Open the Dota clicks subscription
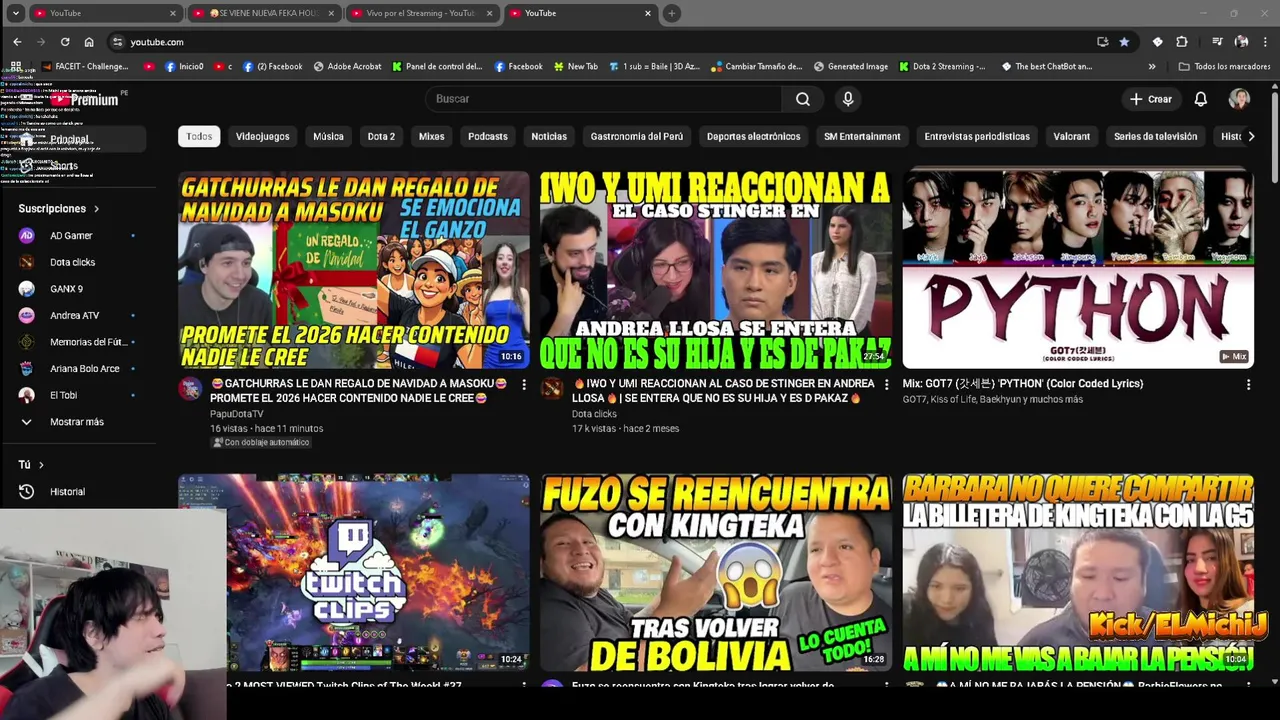Viewport: 1280px width, 720px height. [72, 262]
